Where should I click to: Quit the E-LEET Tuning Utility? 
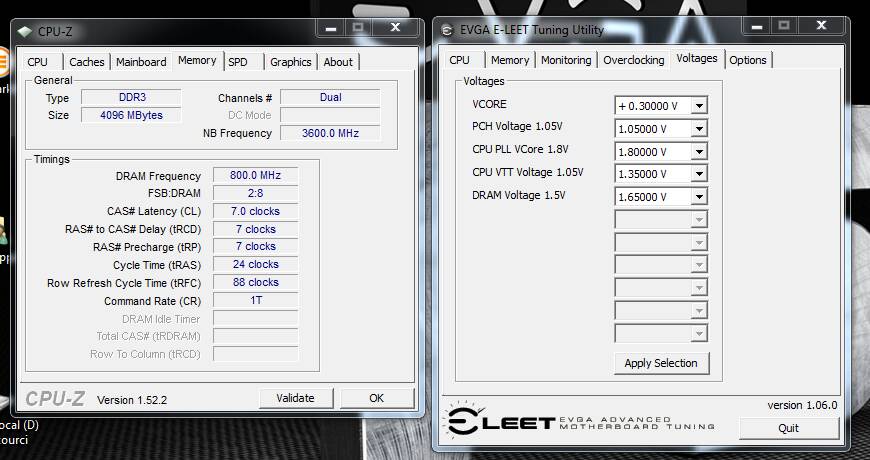(788, 428)
